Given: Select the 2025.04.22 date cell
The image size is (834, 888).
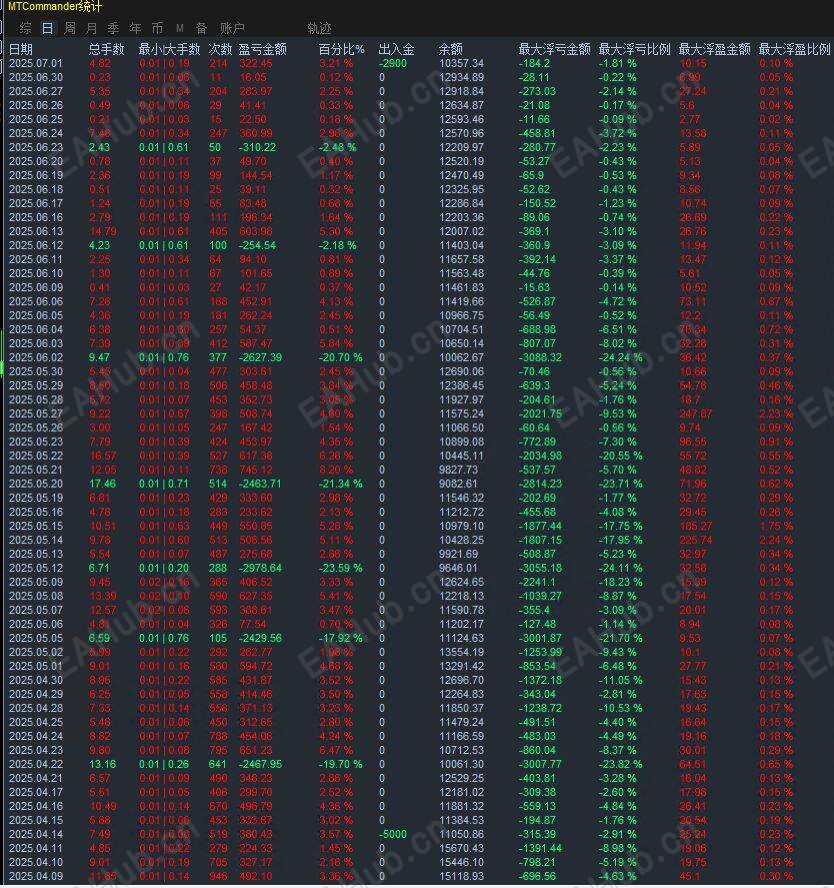Looking at the screenshot, I should tap(36, 764).
